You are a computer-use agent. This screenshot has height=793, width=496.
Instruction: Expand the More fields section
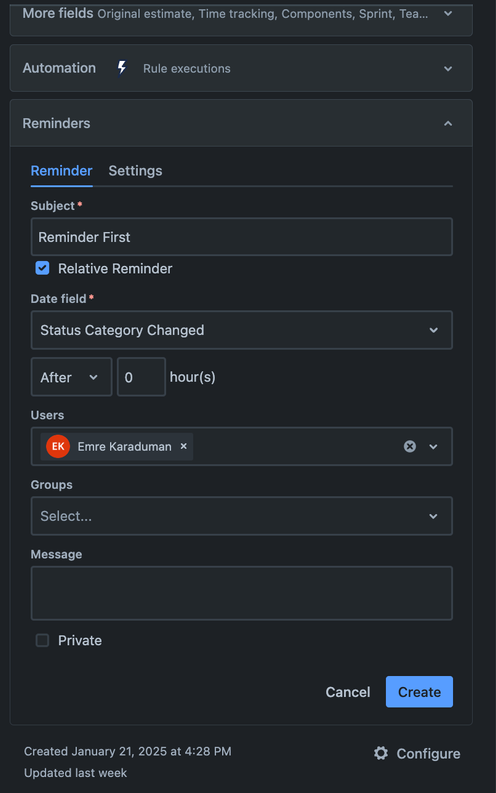241,14
